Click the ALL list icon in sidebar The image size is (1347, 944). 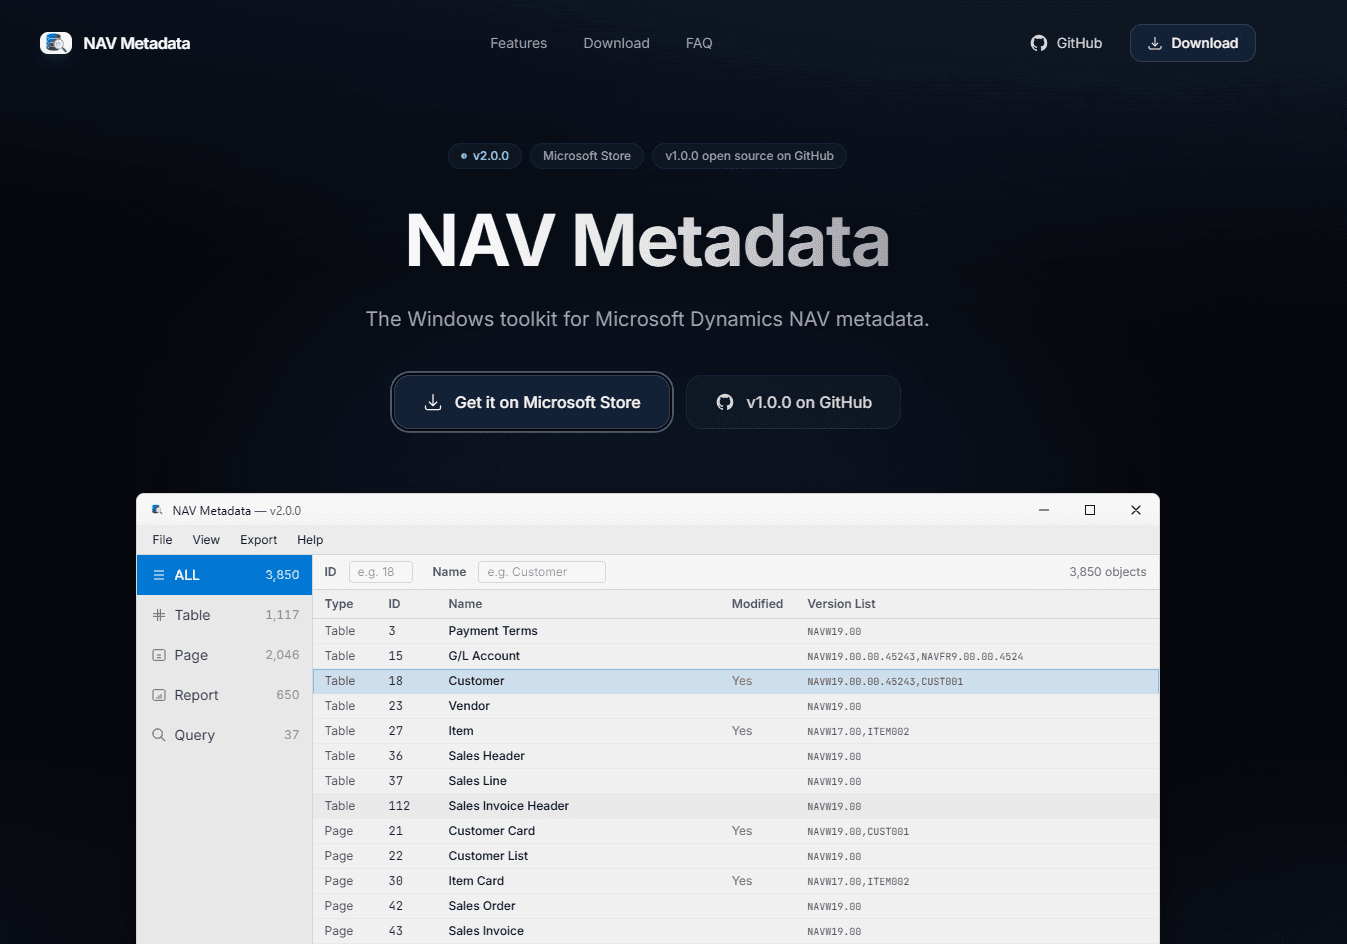point(159,575)
